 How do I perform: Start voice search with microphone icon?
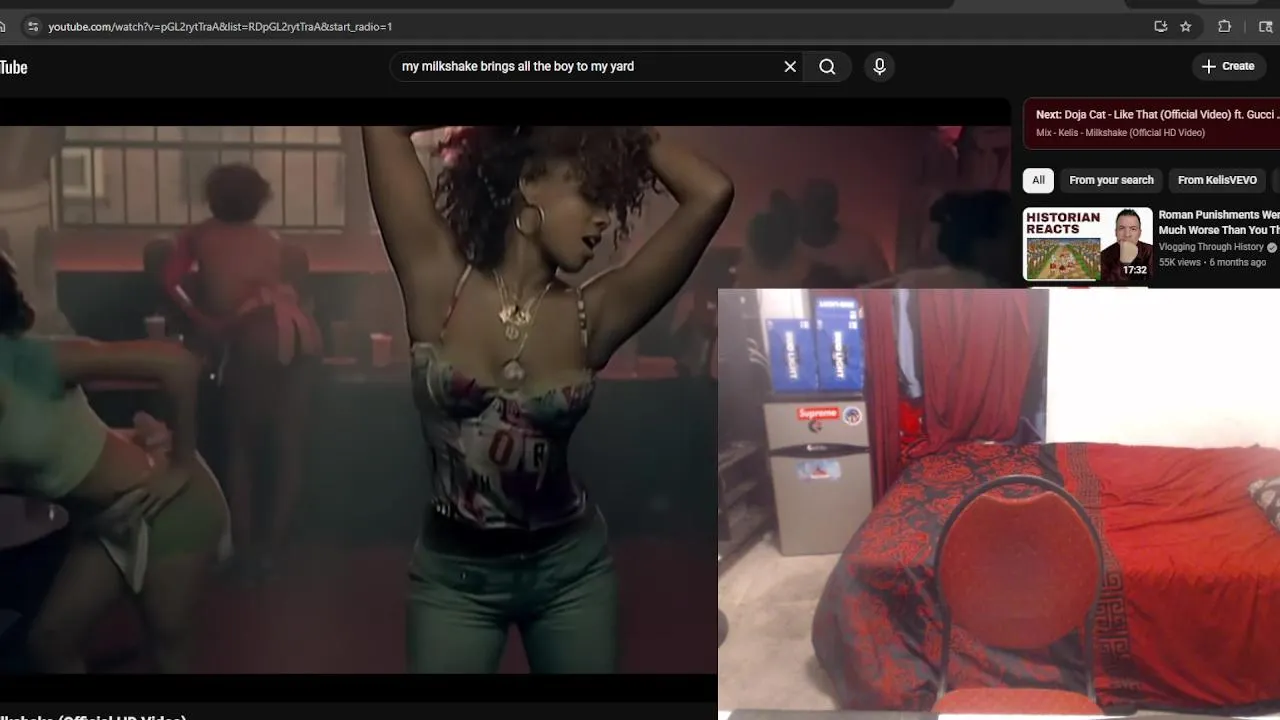pyautogui.click(x=879, y=66)
